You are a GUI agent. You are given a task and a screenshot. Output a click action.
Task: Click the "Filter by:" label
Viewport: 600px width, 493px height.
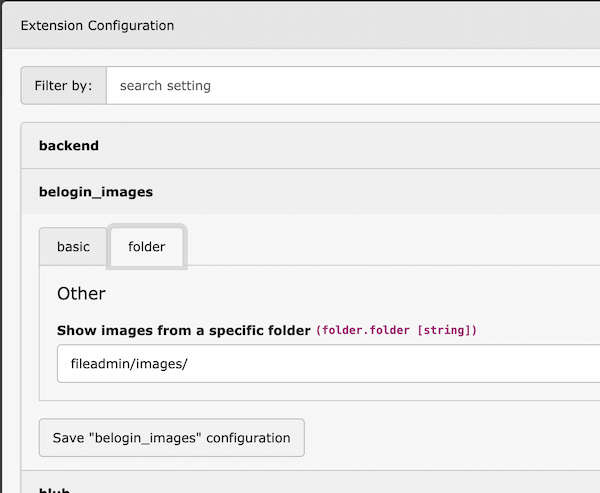coord(63,86)
